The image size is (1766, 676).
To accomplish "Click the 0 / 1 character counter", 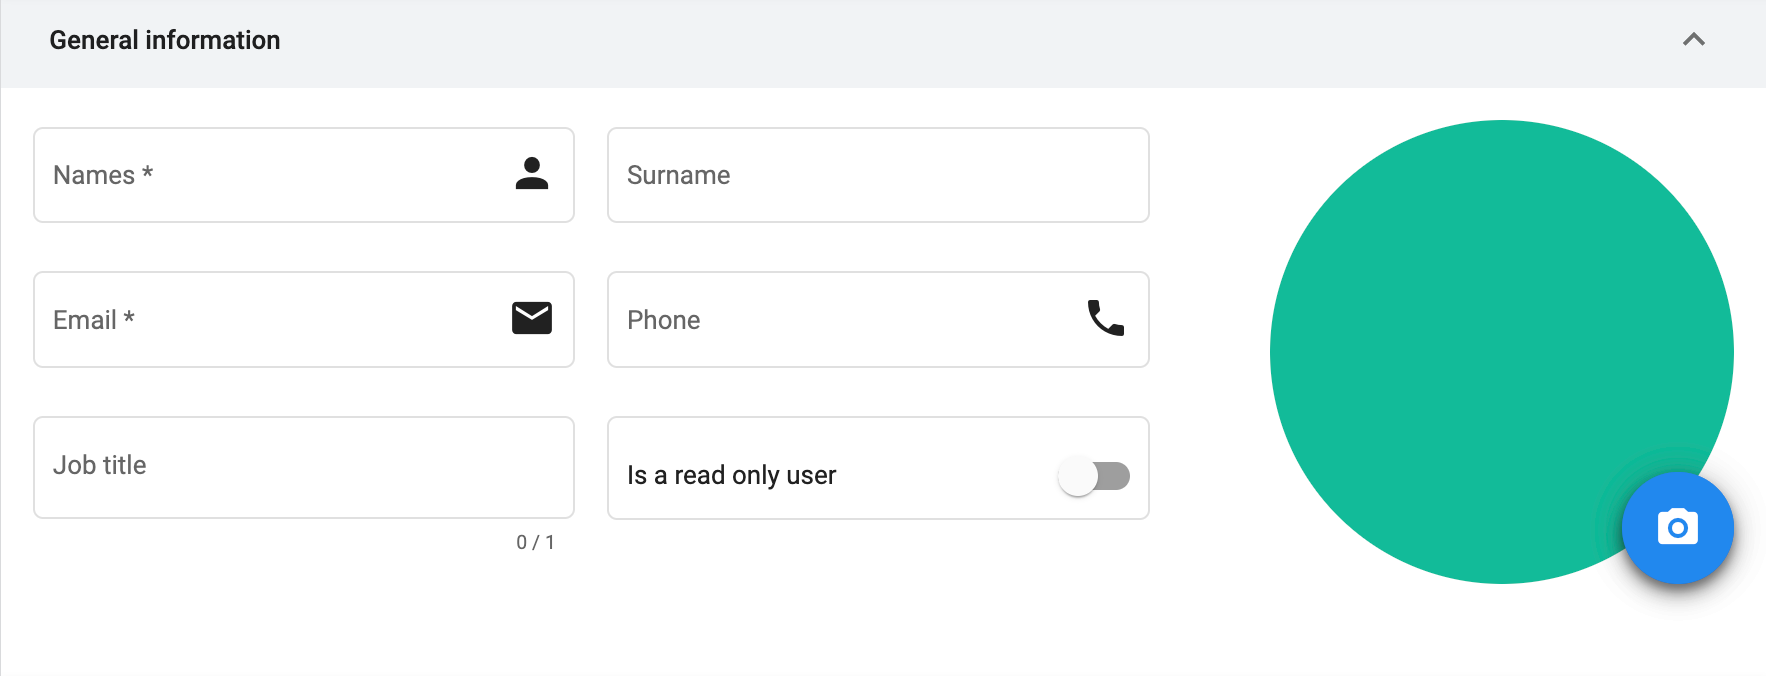I will click(x=535, y=542).
